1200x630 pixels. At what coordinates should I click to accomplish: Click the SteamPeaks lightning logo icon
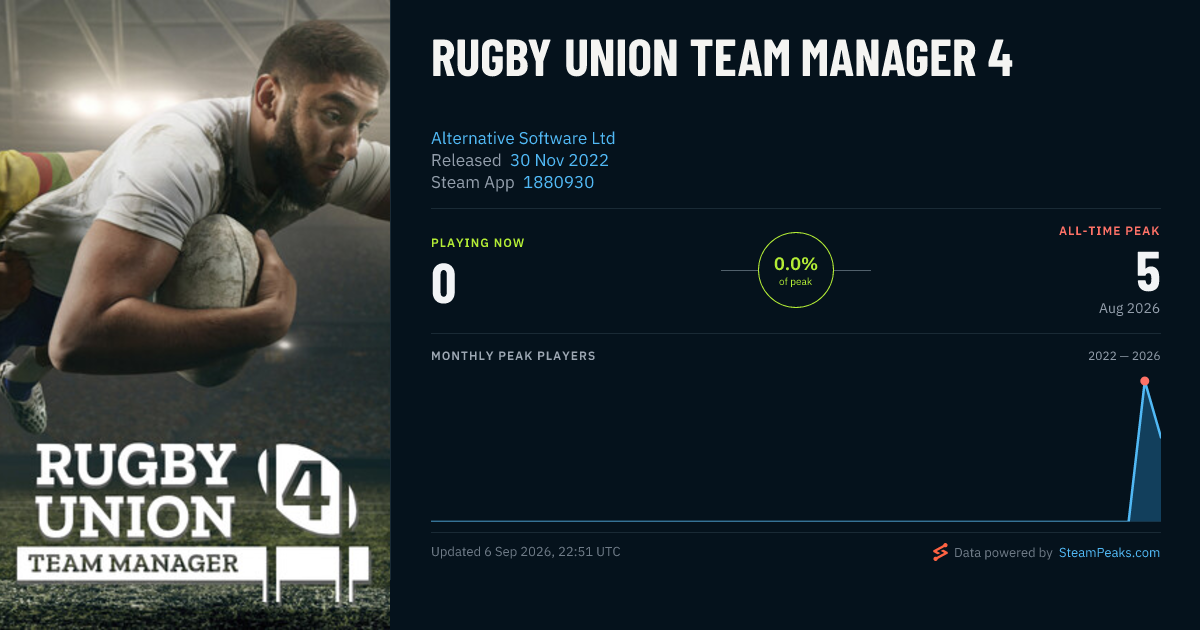click(x=940, y=552)
